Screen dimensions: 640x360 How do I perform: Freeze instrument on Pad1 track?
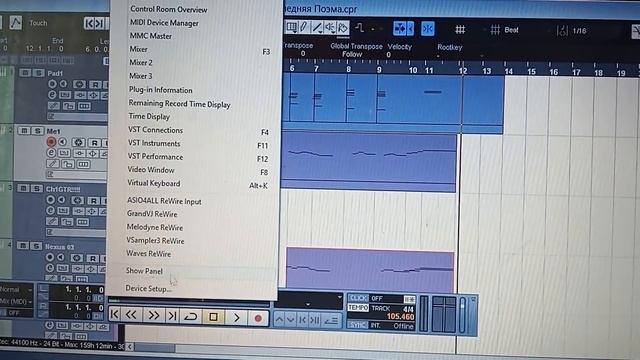(79, 84)
